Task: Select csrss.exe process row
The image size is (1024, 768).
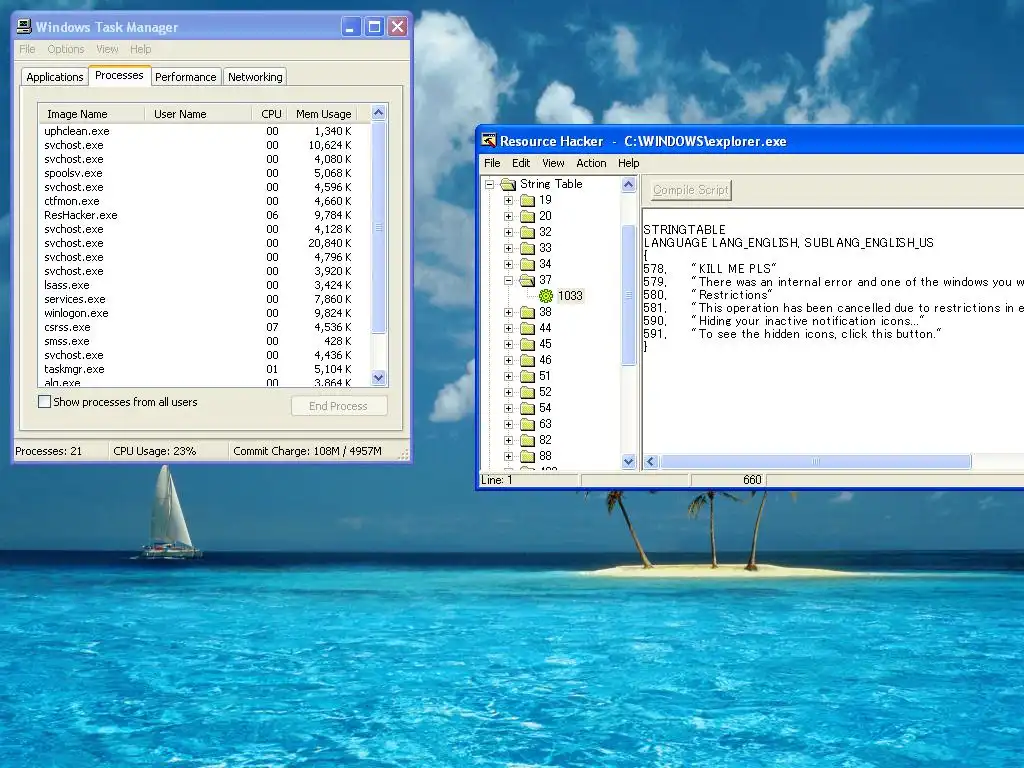Action: coord(204,327)
